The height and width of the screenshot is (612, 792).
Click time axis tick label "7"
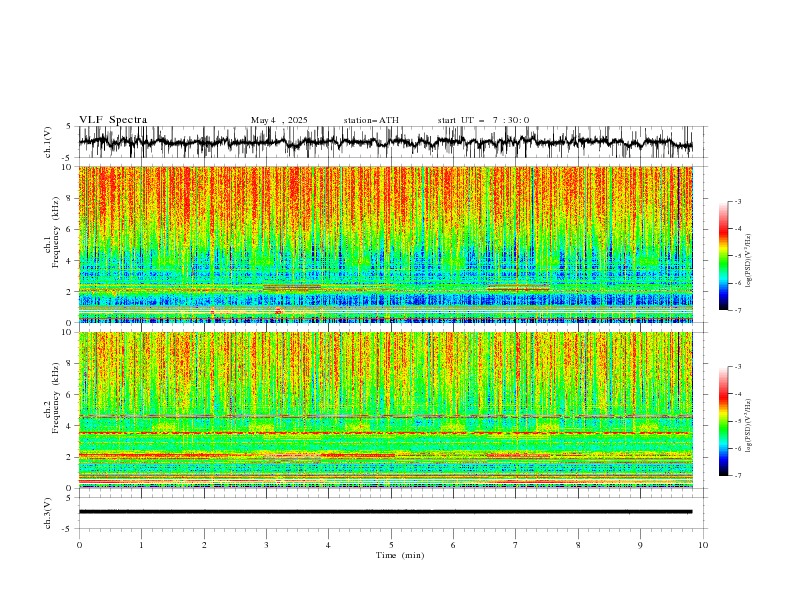pos(516,545)
